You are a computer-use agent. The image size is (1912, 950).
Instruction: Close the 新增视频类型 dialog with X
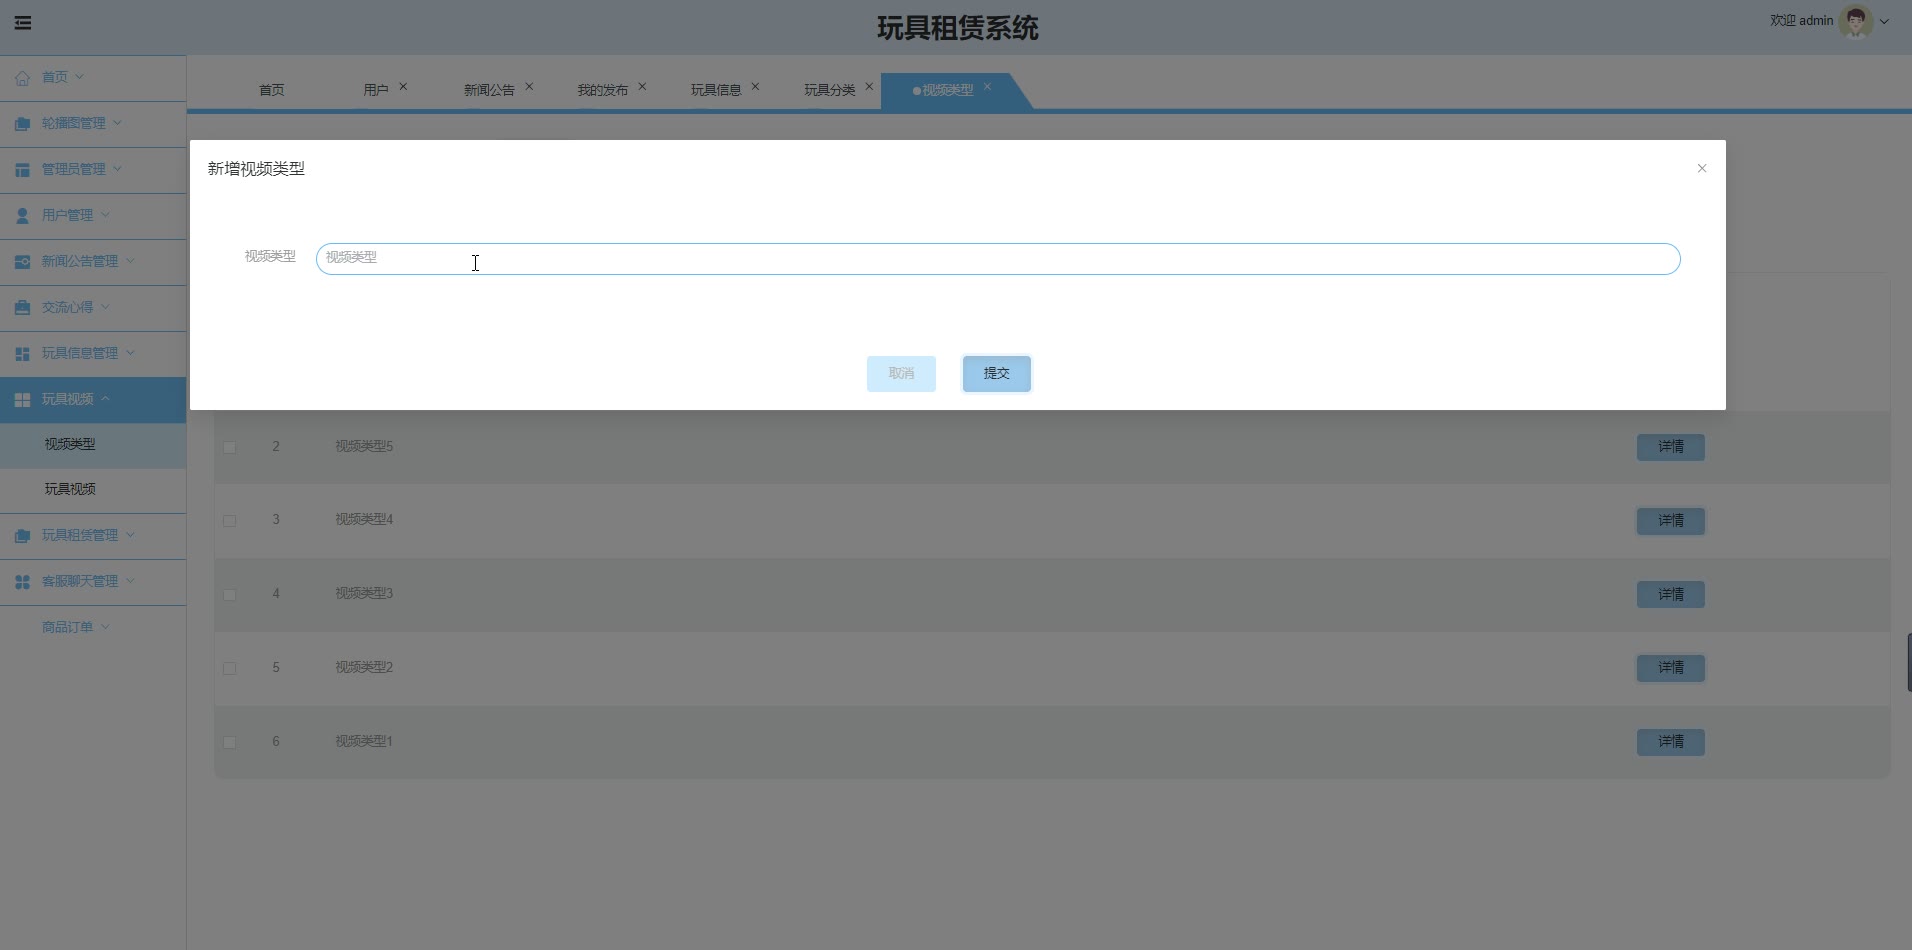(1702, 168)
